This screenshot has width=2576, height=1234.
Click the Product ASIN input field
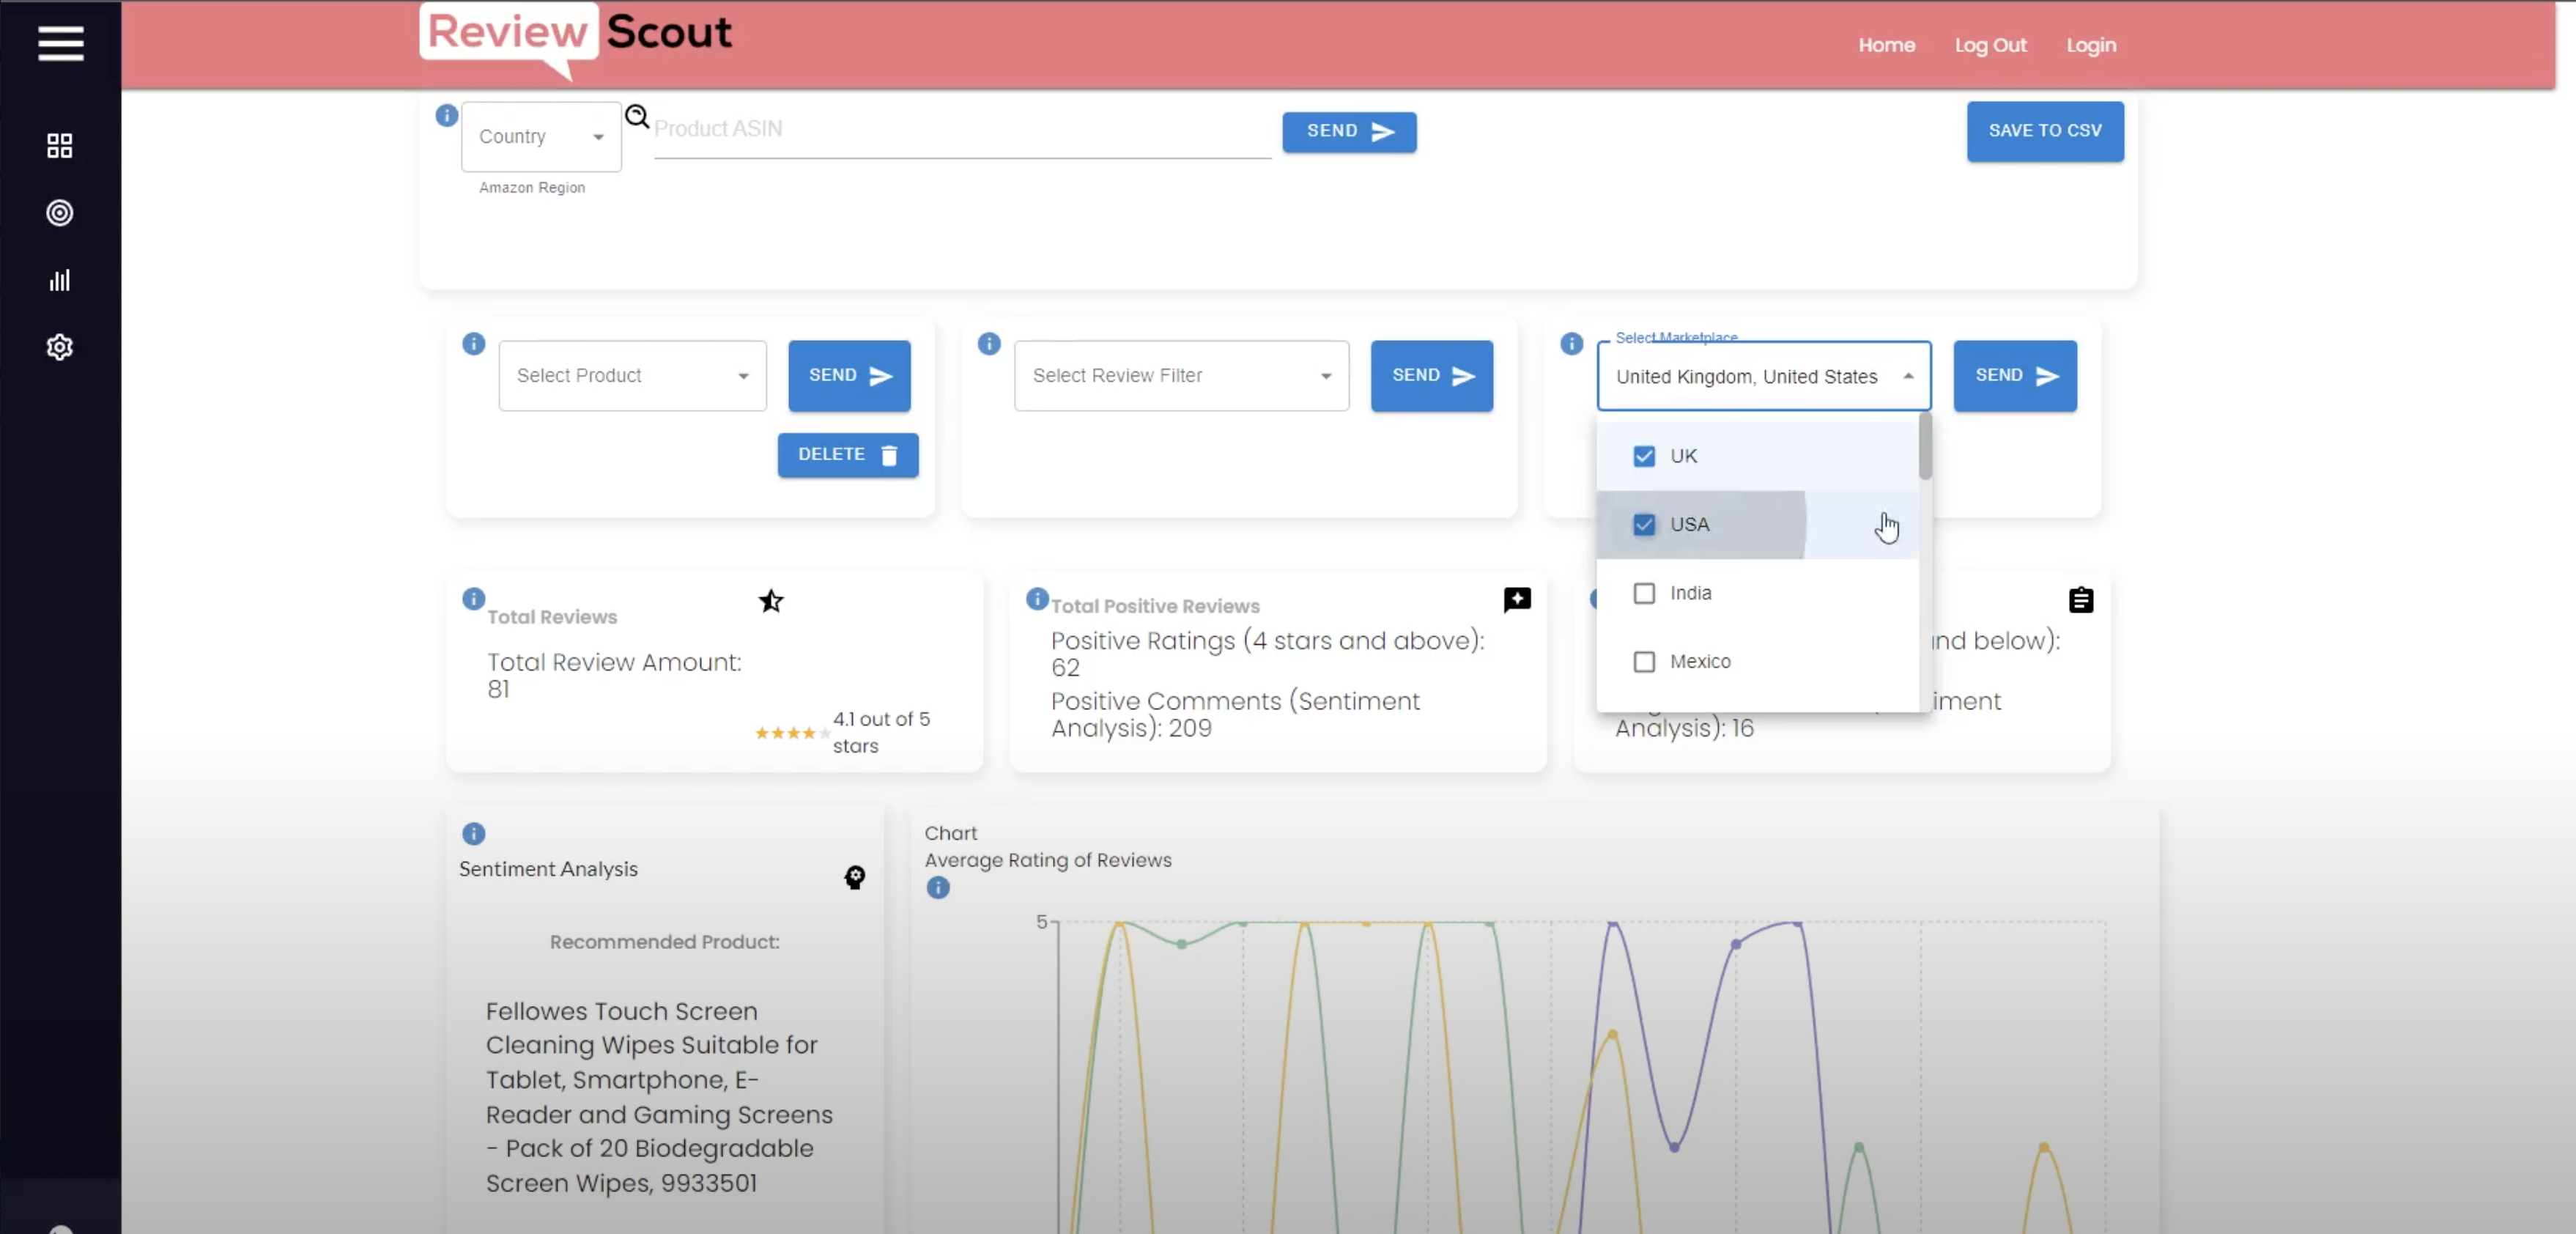(x=962, y=130)
